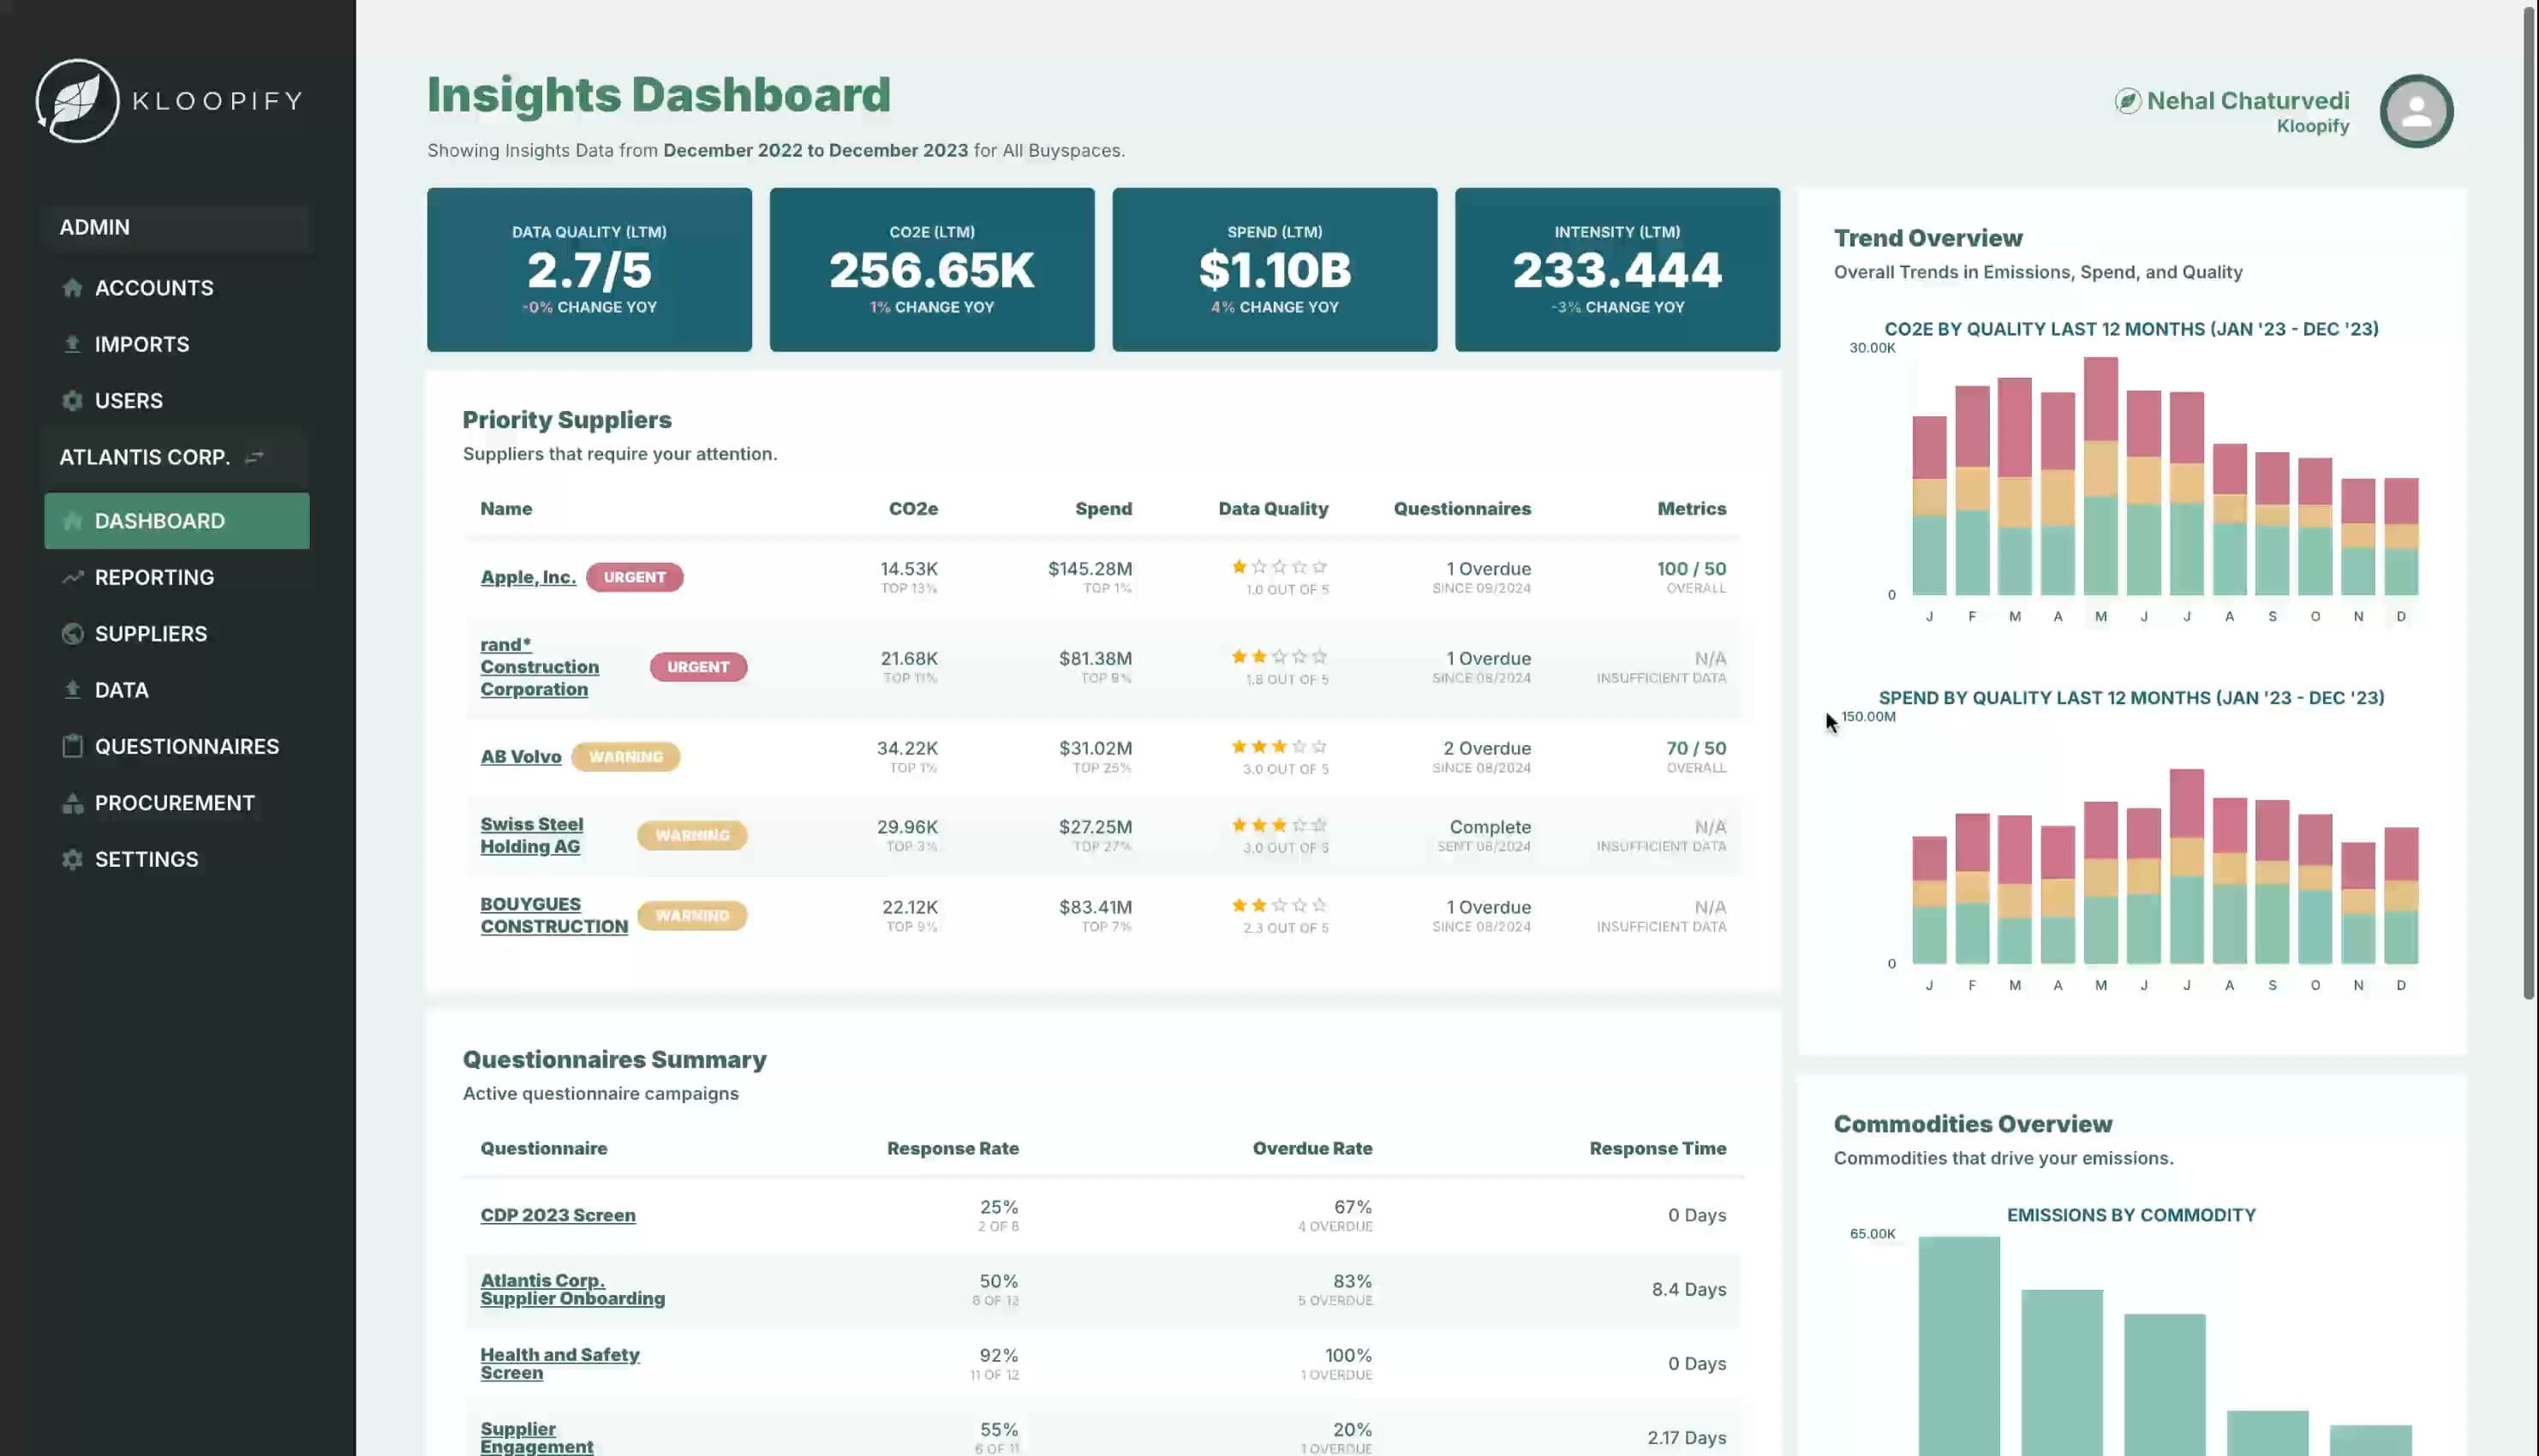The image size is (2539, 1456).
Task: Click WARNING badge for BOUYGUES CONSTRUCTION
Action: 692,915
